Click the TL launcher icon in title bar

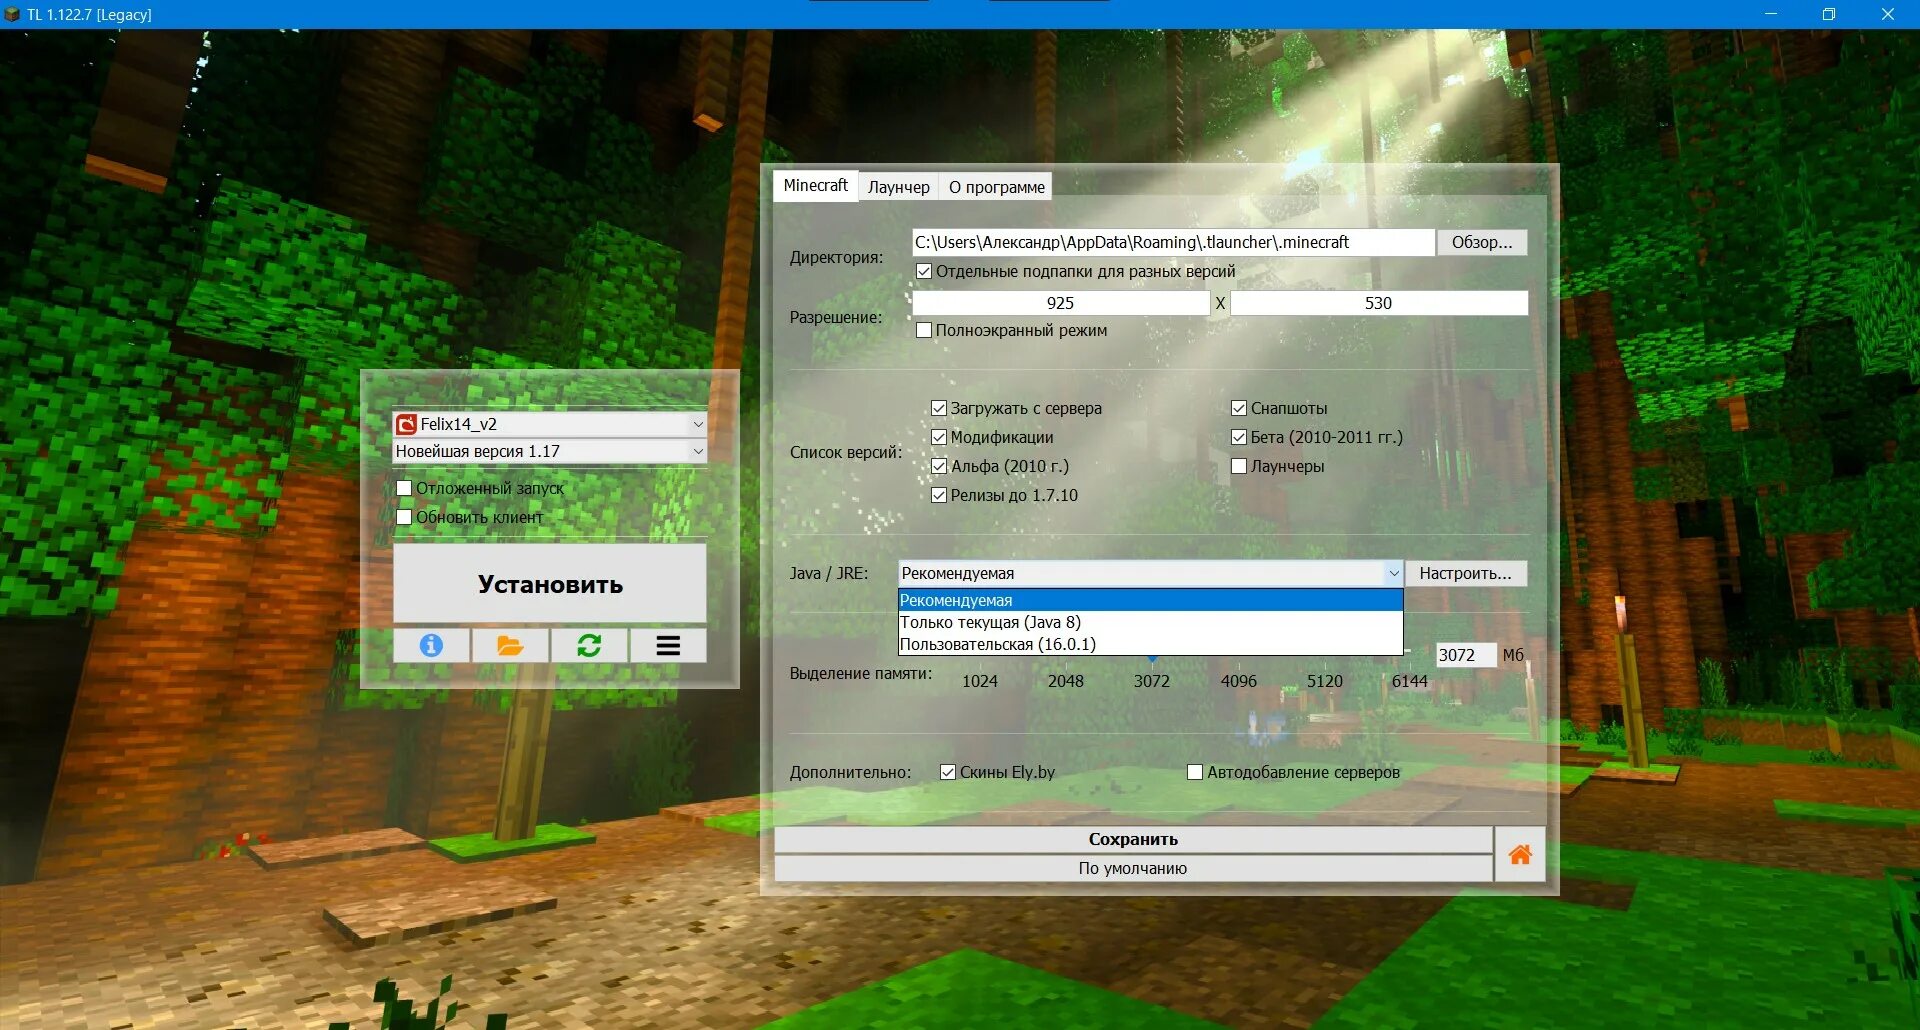[x=12, y=14]
